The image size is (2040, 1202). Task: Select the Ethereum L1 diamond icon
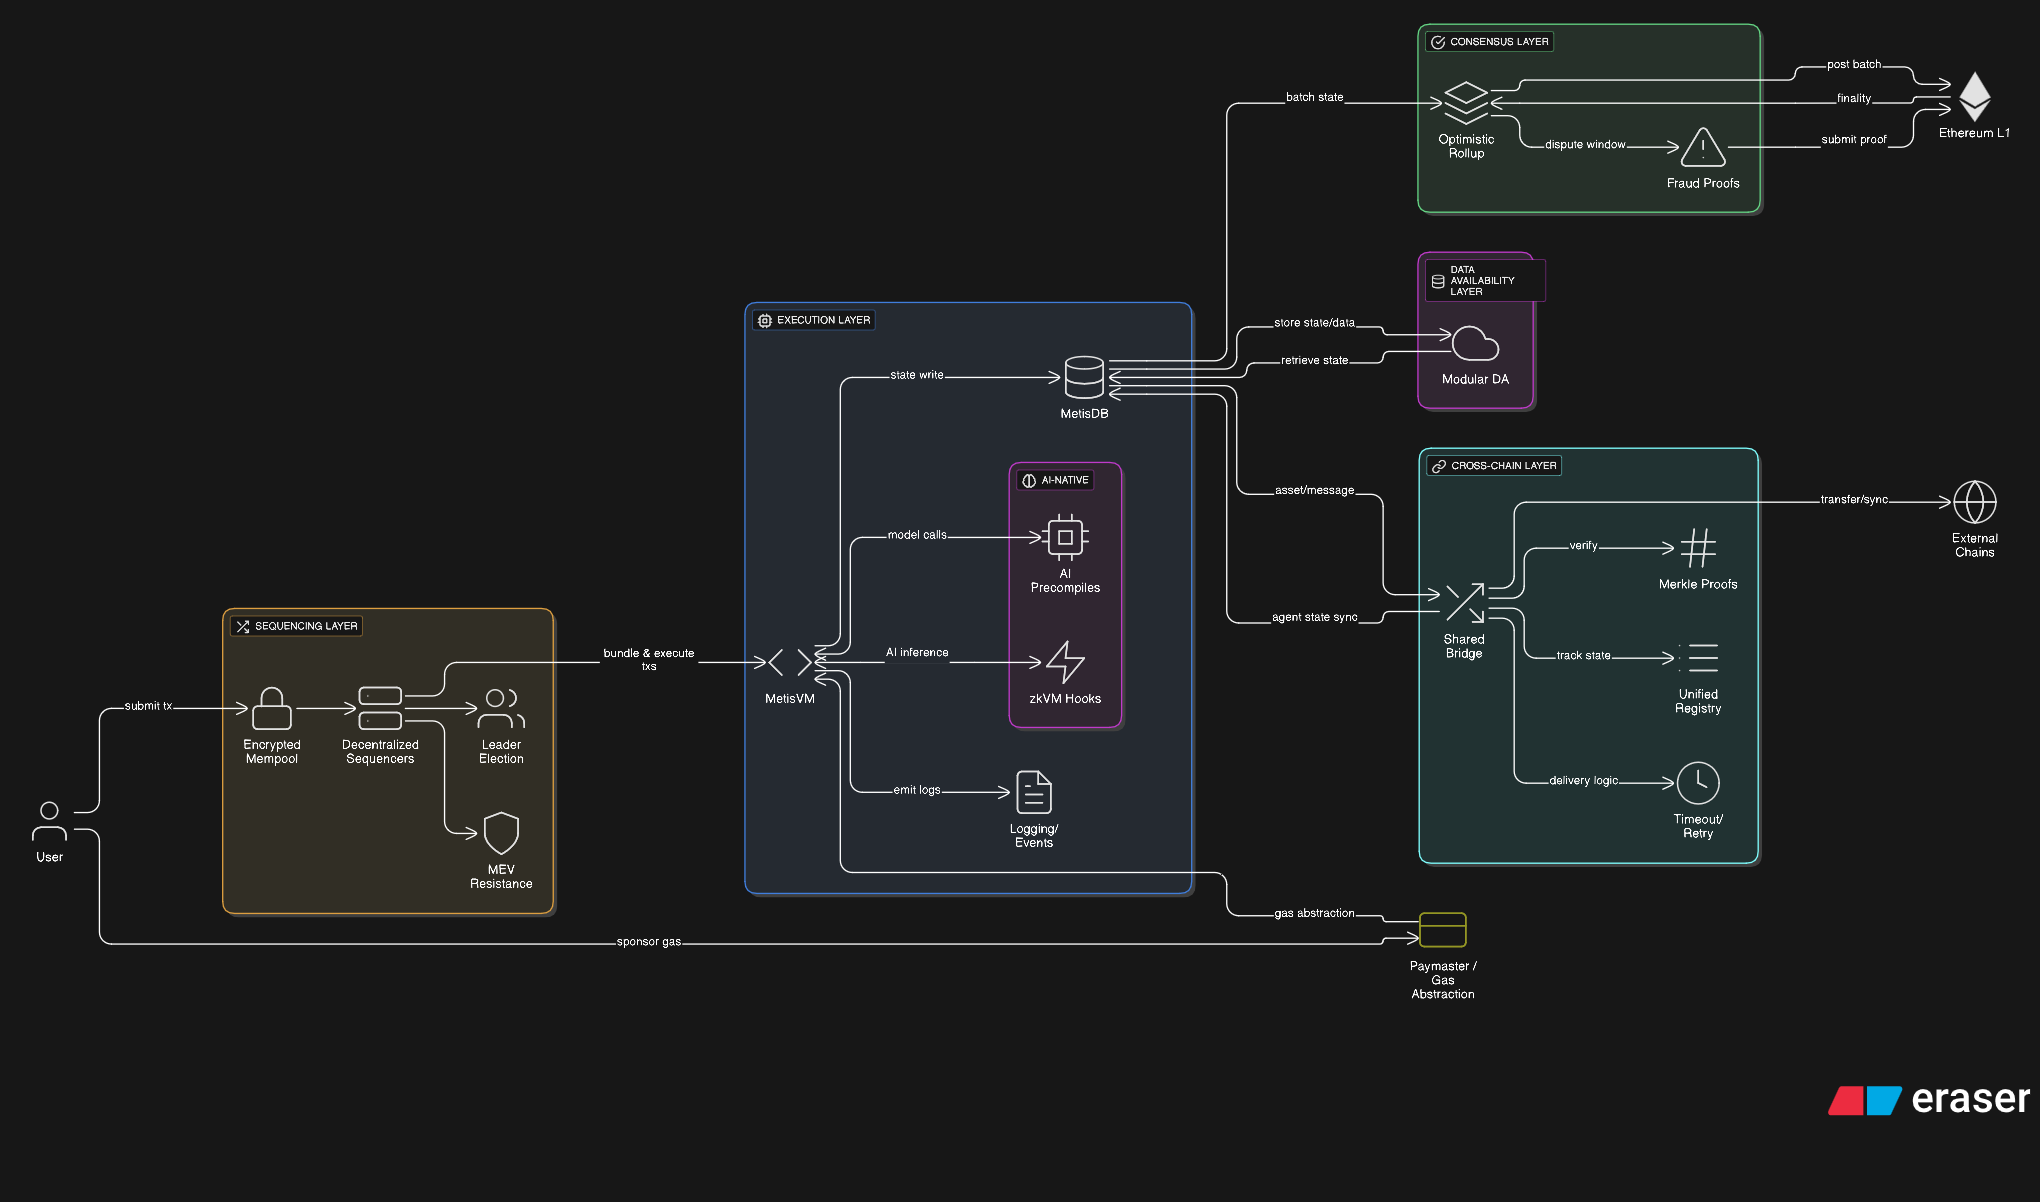[1974, 96]
